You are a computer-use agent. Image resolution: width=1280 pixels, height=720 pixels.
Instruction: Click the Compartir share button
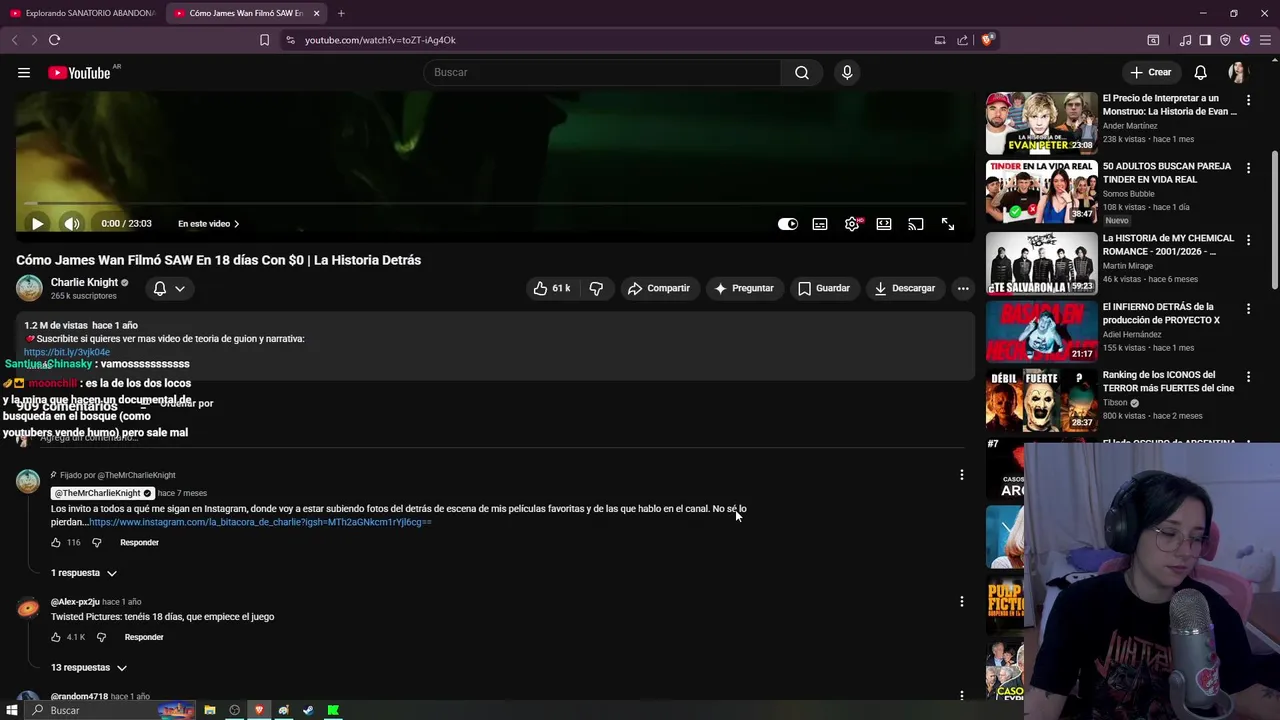click(x=659, y=288)
